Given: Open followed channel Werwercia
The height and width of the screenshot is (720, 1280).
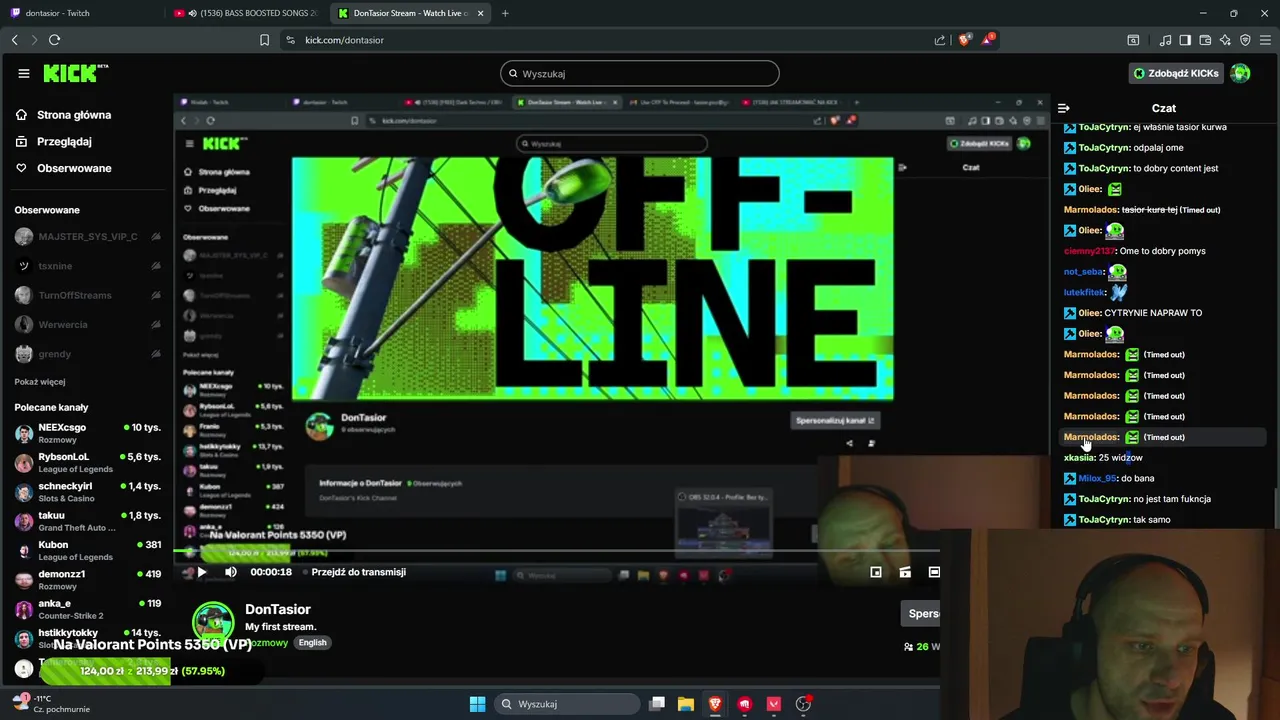Looking at the screenshot, I should coord(87,324).
